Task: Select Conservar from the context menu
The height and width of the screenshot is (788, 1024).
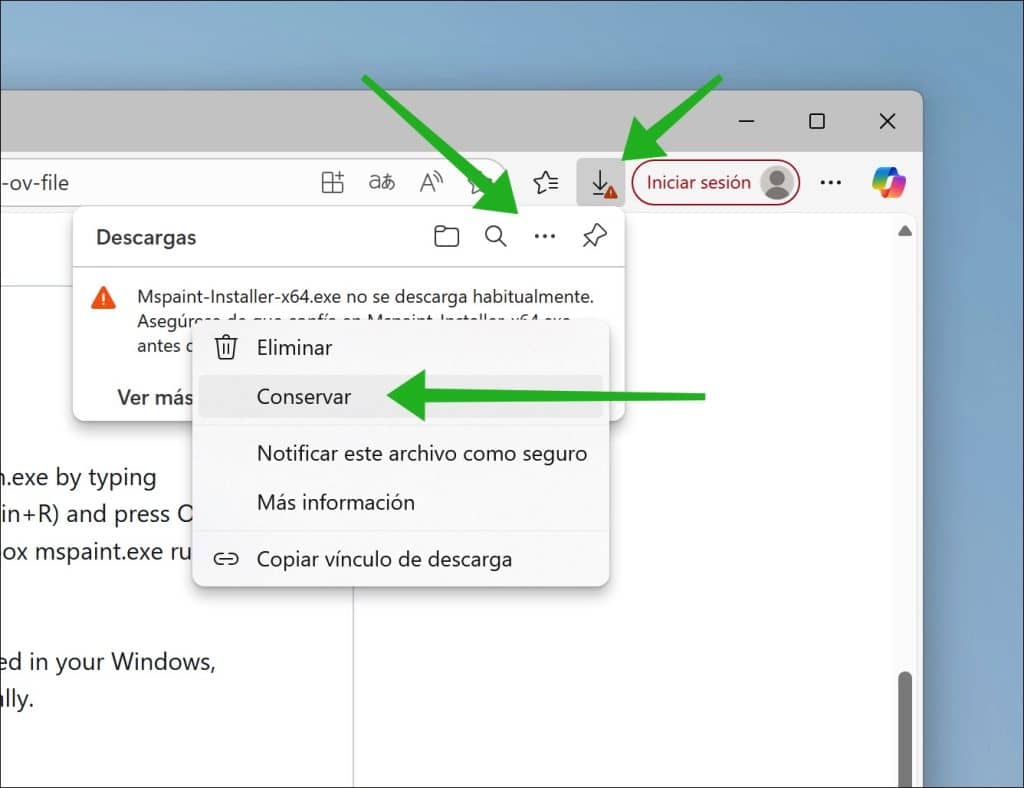Action: pyautogui.click(x=304, y=397)
